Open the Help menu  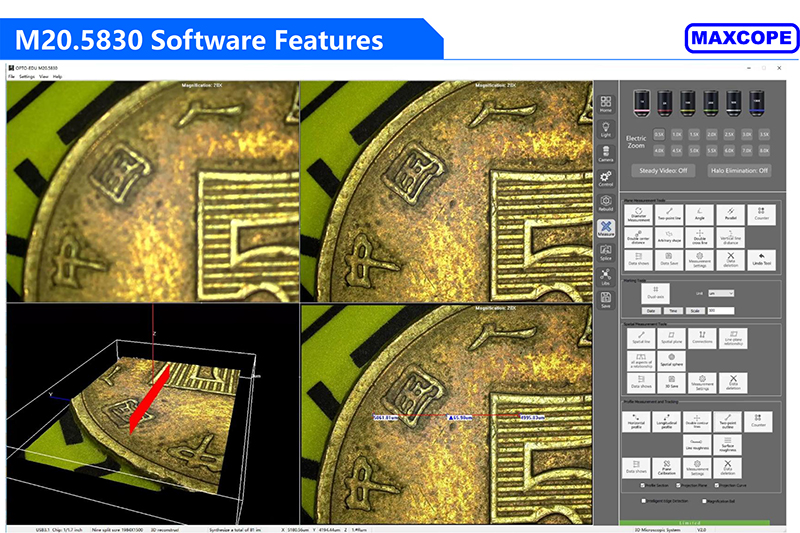[x=57, y=77]
